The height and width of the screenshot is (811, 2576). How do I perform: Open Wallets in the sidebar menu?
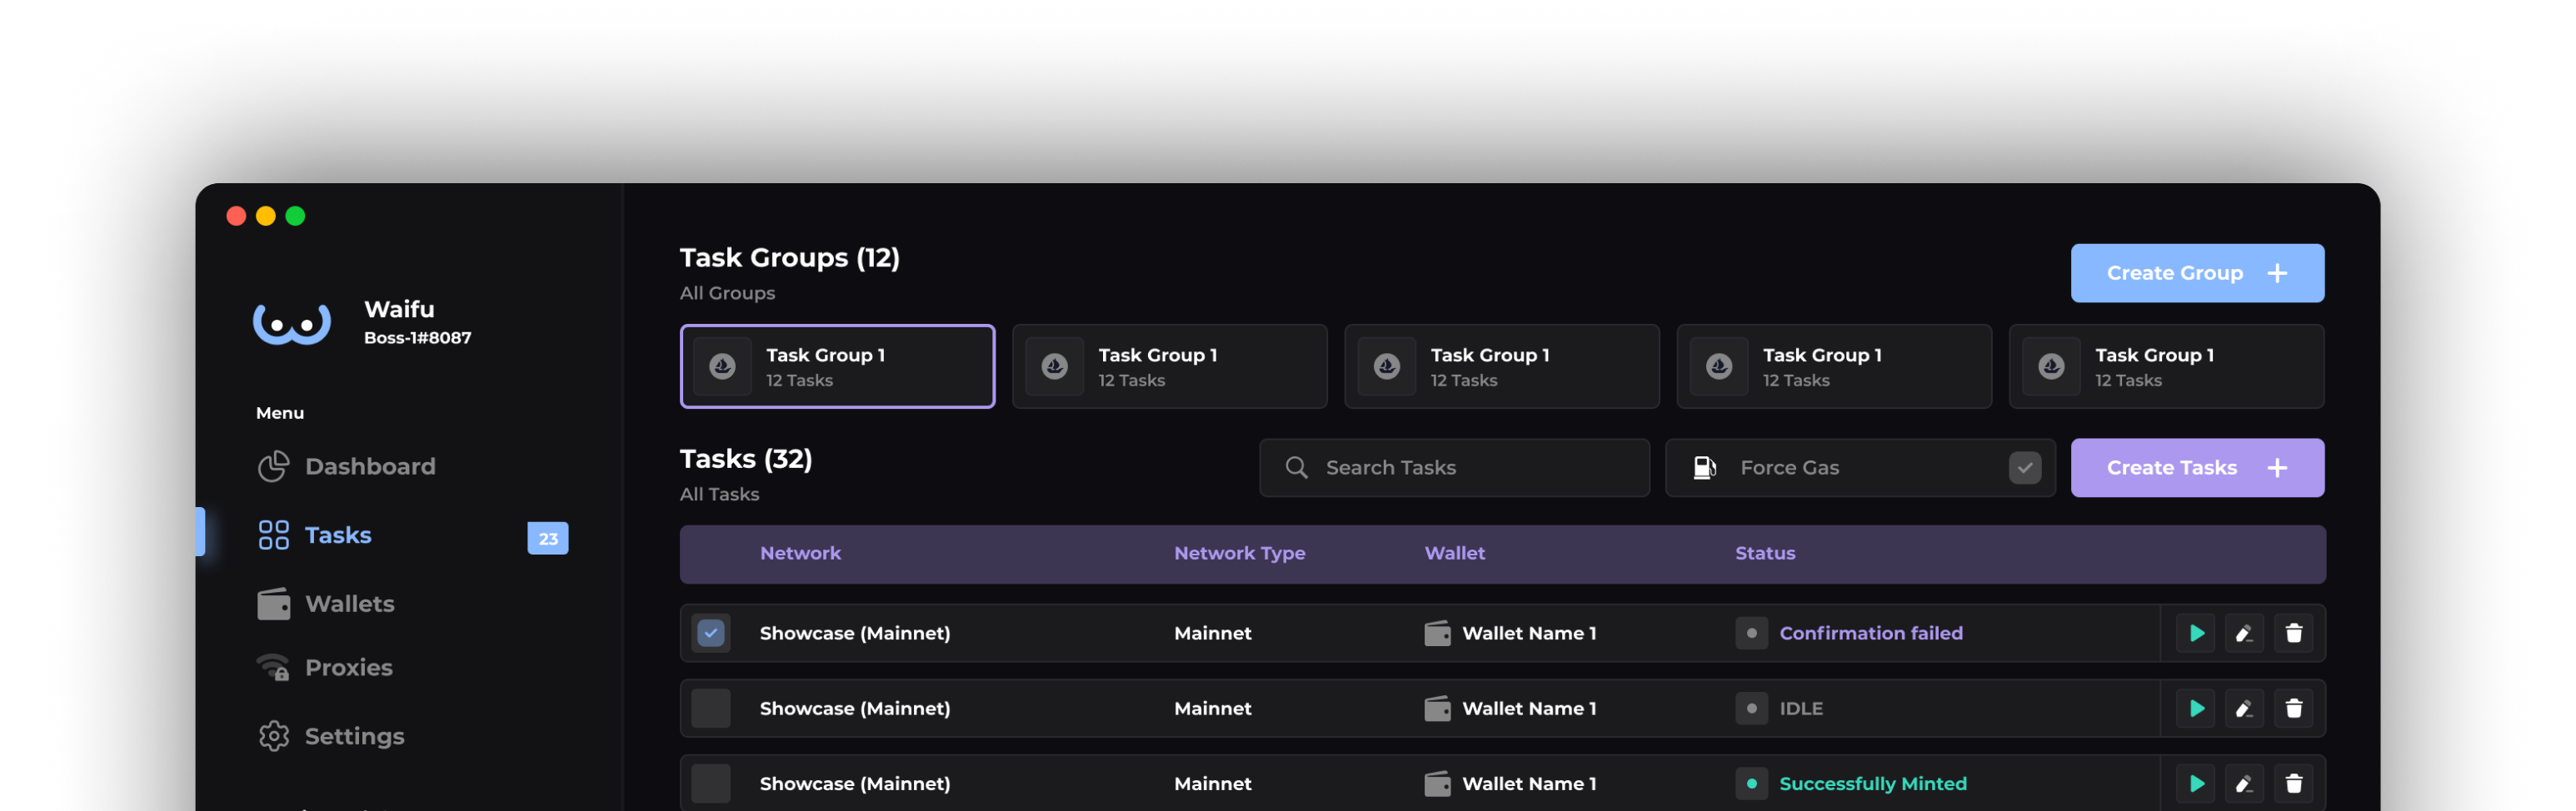pyautogui.click(x=325, y=604)
